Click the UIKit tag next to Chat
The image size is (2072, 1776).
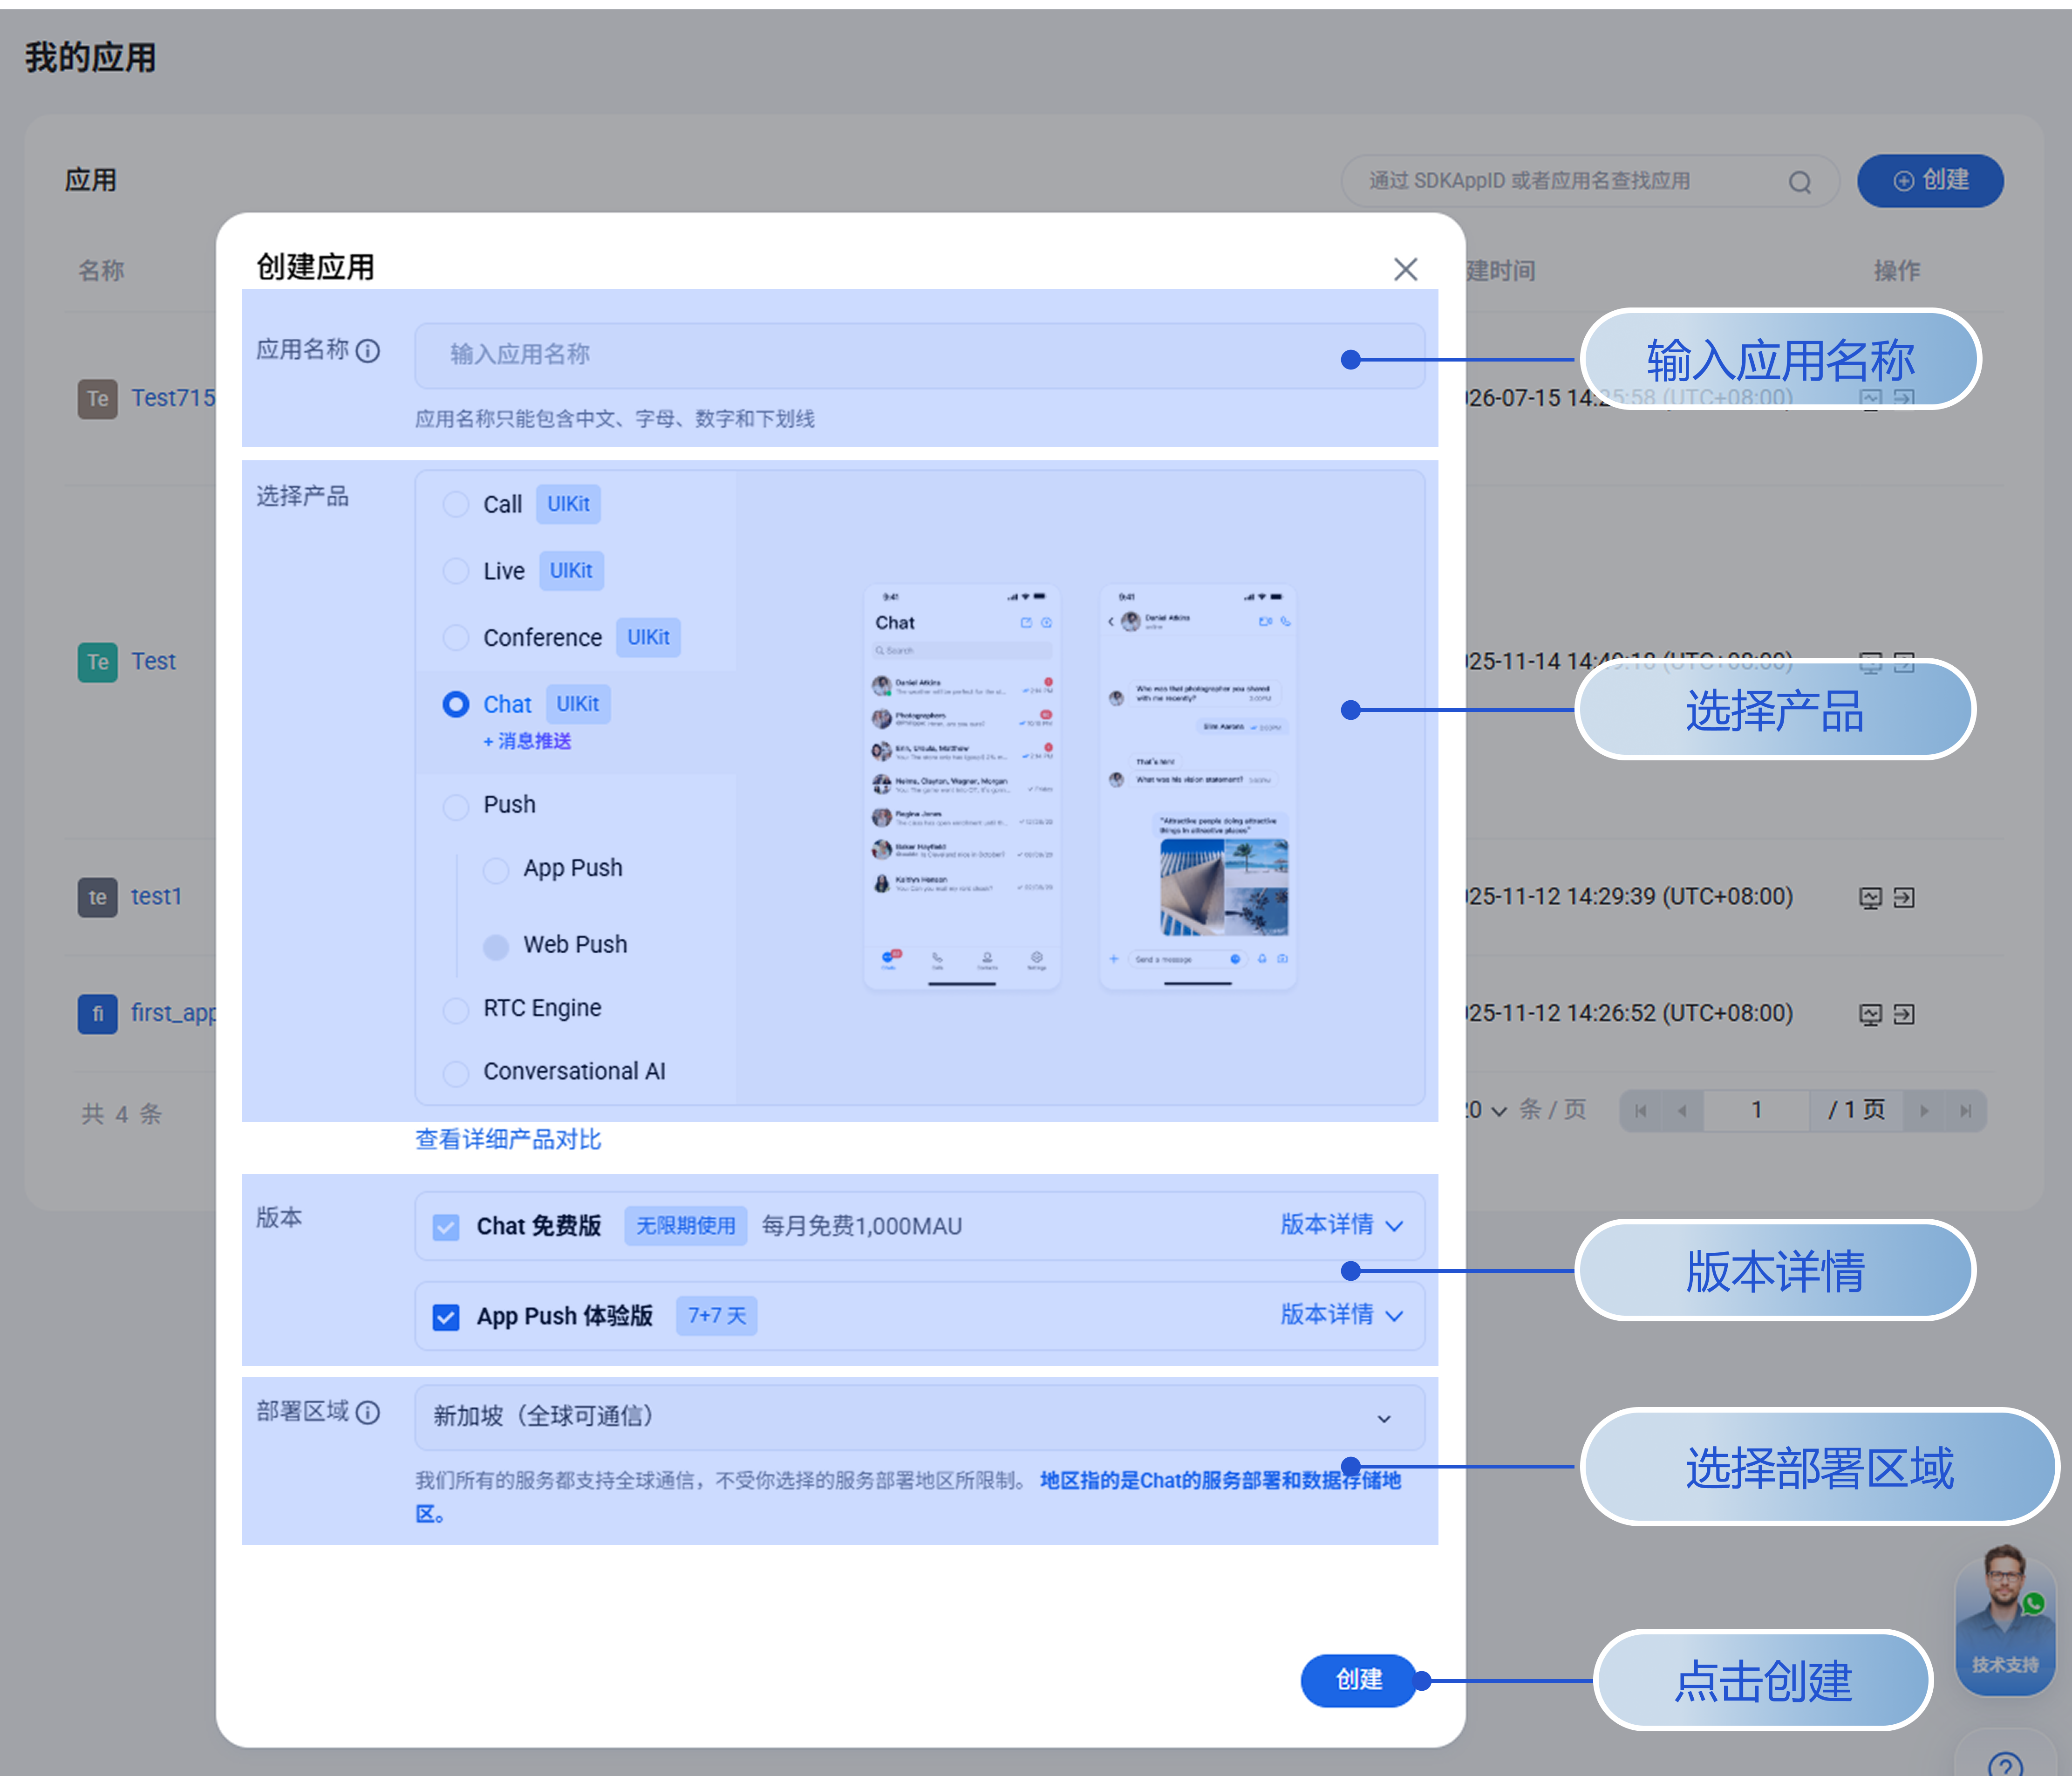(x=577, y=705)
